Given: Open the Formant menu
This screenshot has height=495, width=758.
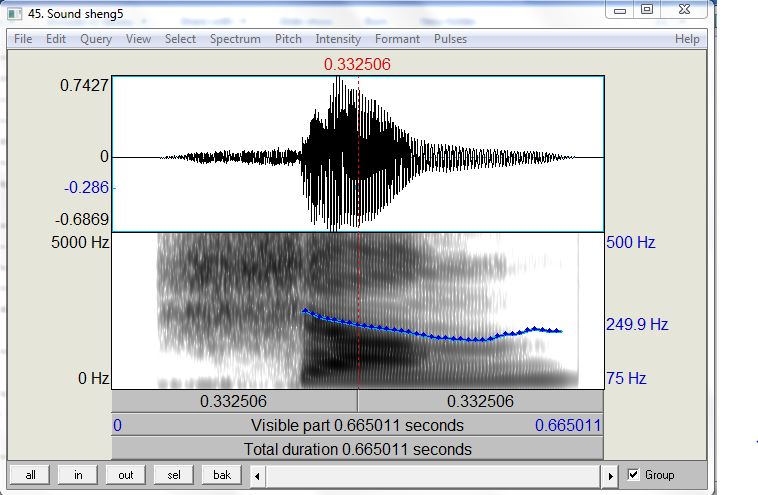Looking at the screenshot, I should [397, 39].
